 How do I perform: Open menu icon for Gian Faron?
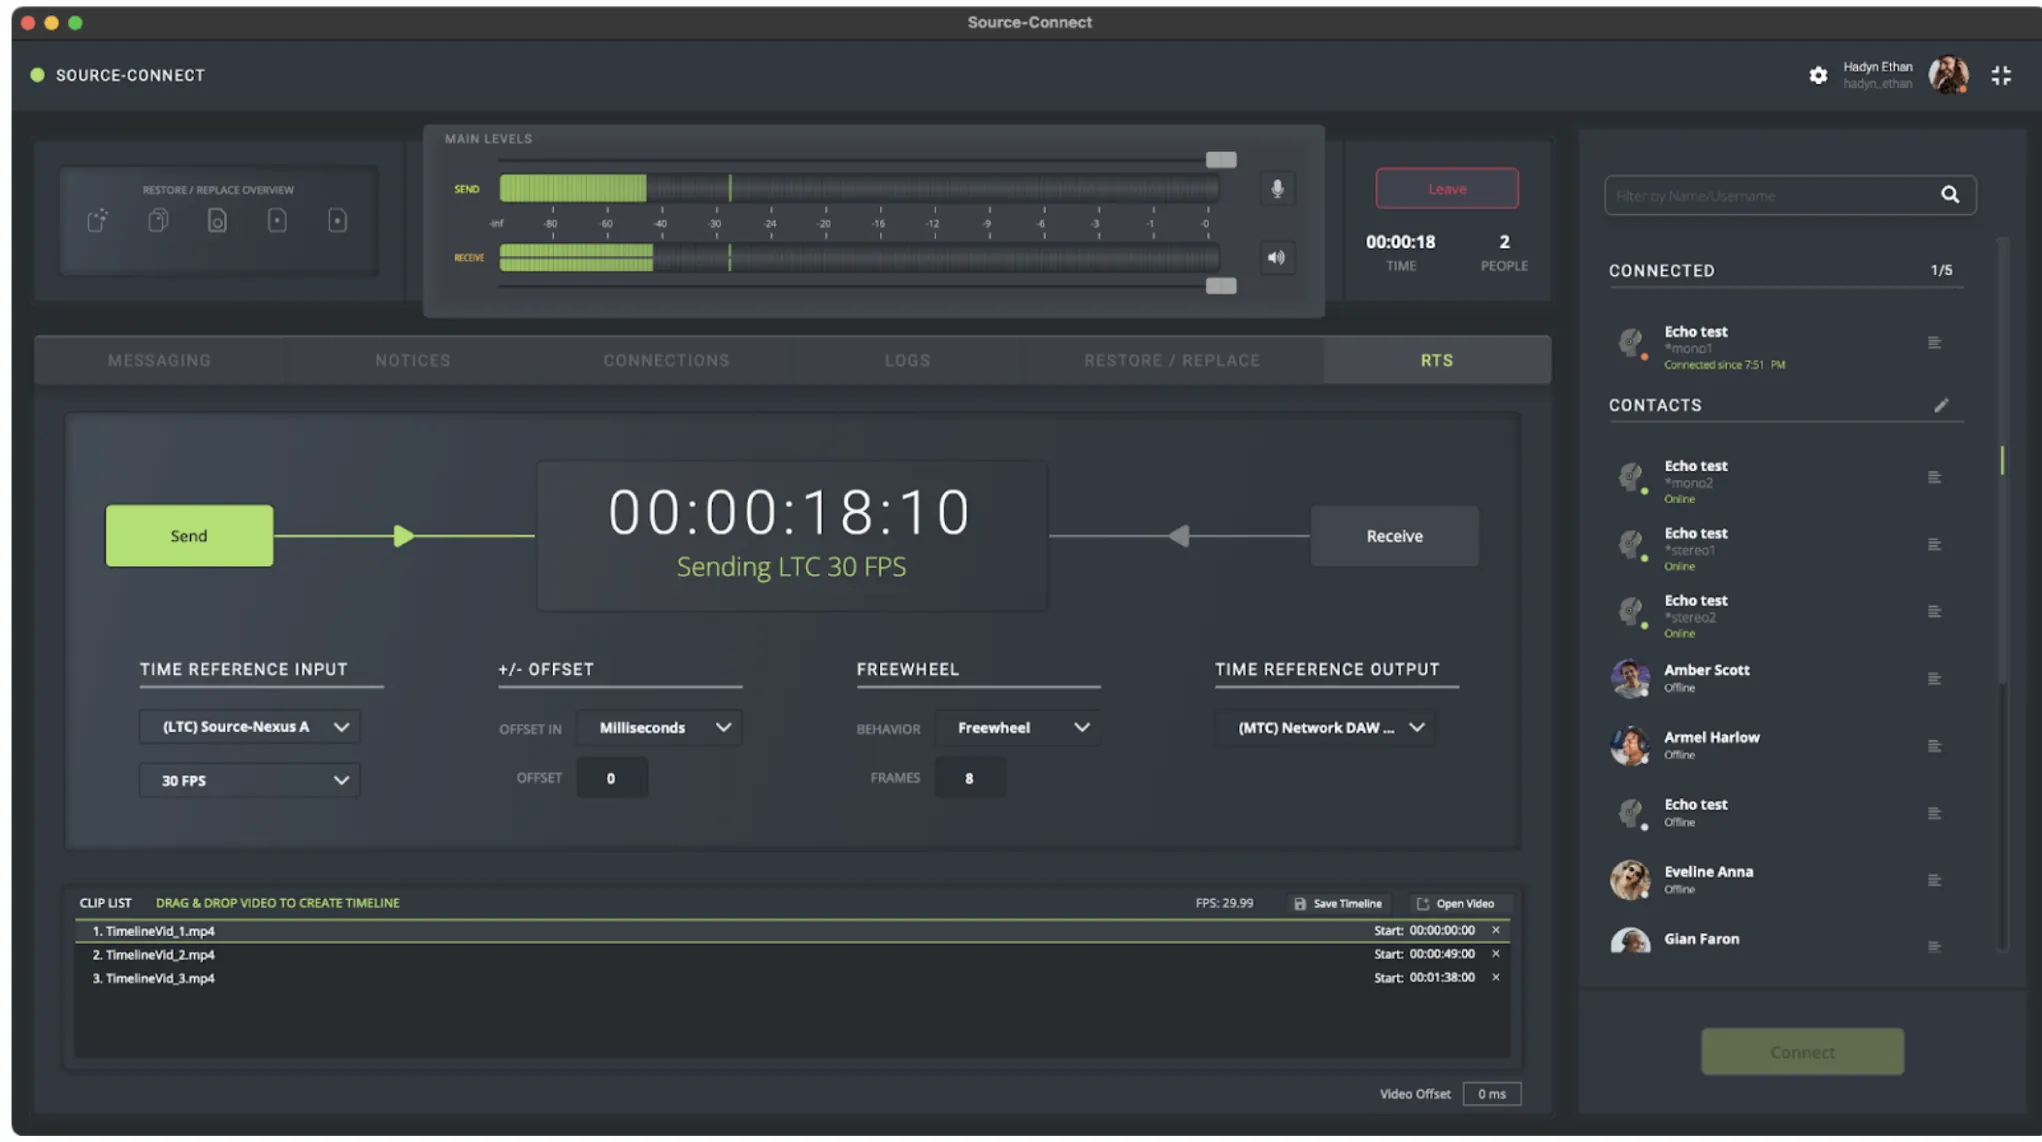[x=1935, y=946]
